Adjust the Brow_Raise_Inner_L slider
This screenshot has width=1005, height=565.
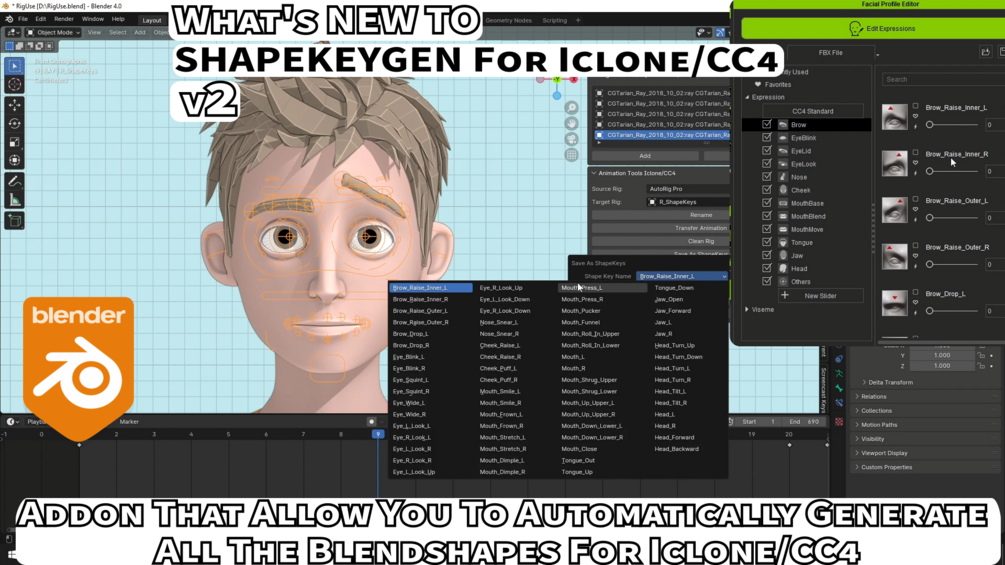pos(951,125)
